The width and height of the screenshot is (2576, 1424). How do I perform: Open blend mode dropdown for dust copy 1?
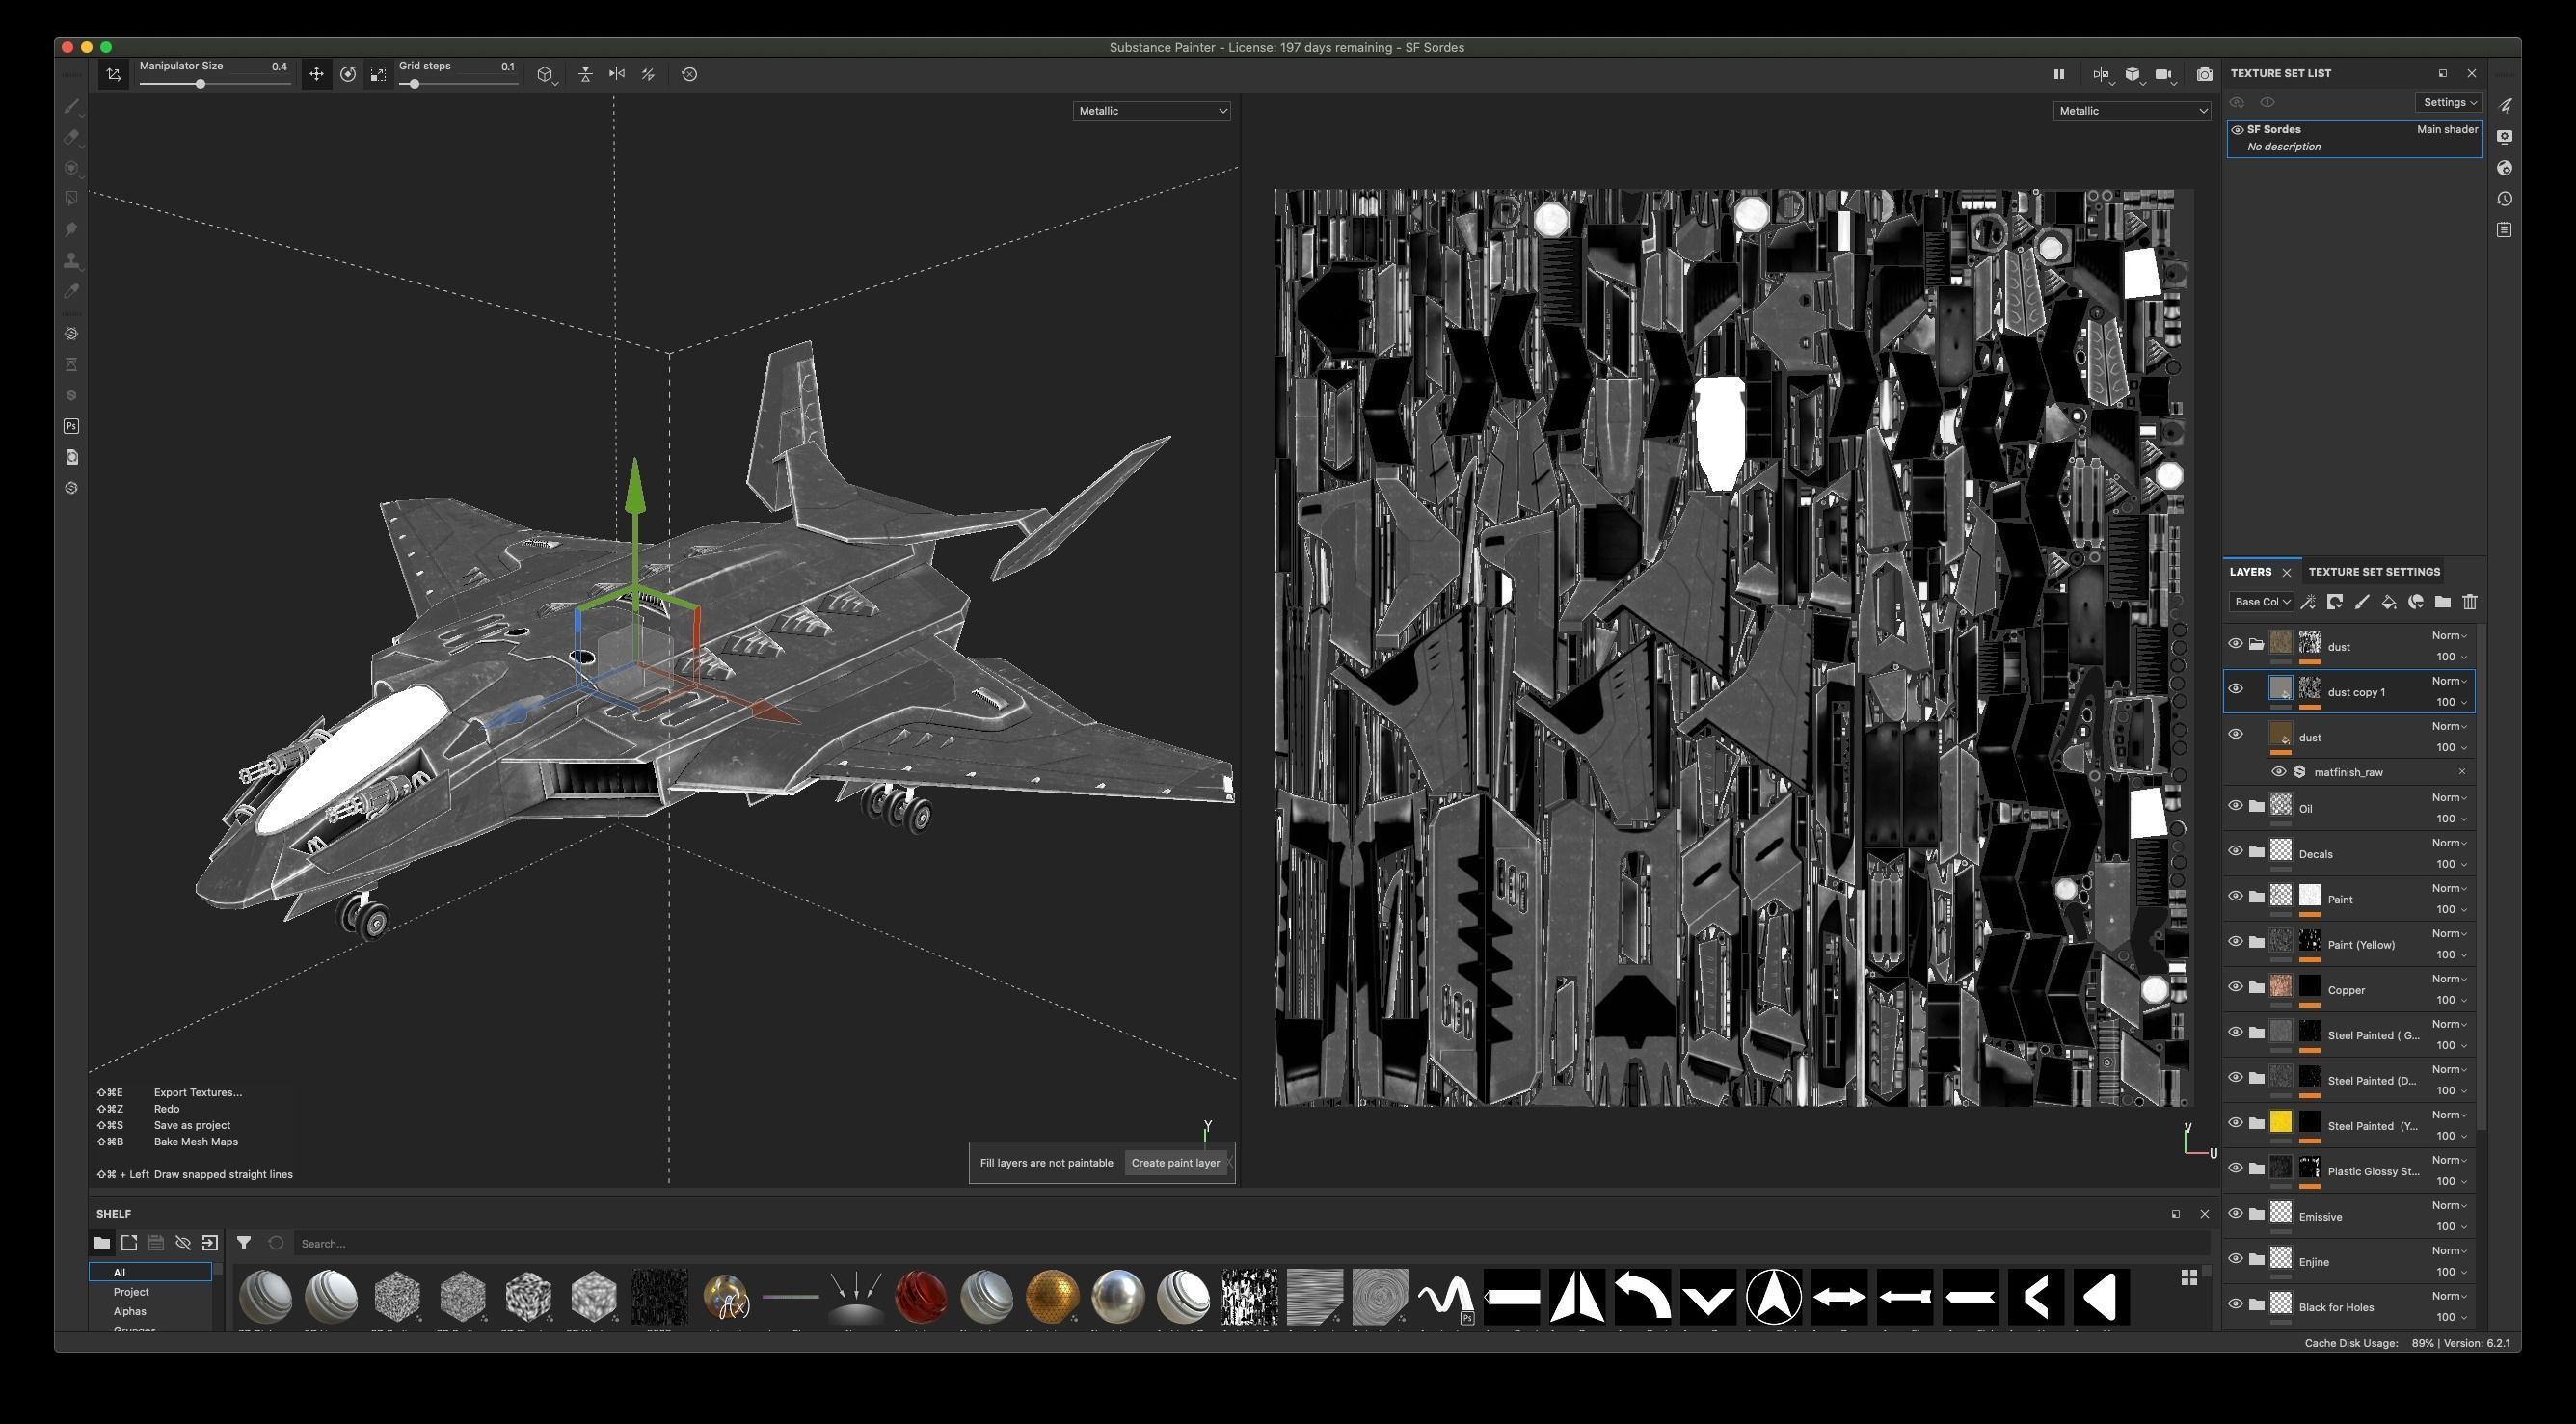(2449, 681)
